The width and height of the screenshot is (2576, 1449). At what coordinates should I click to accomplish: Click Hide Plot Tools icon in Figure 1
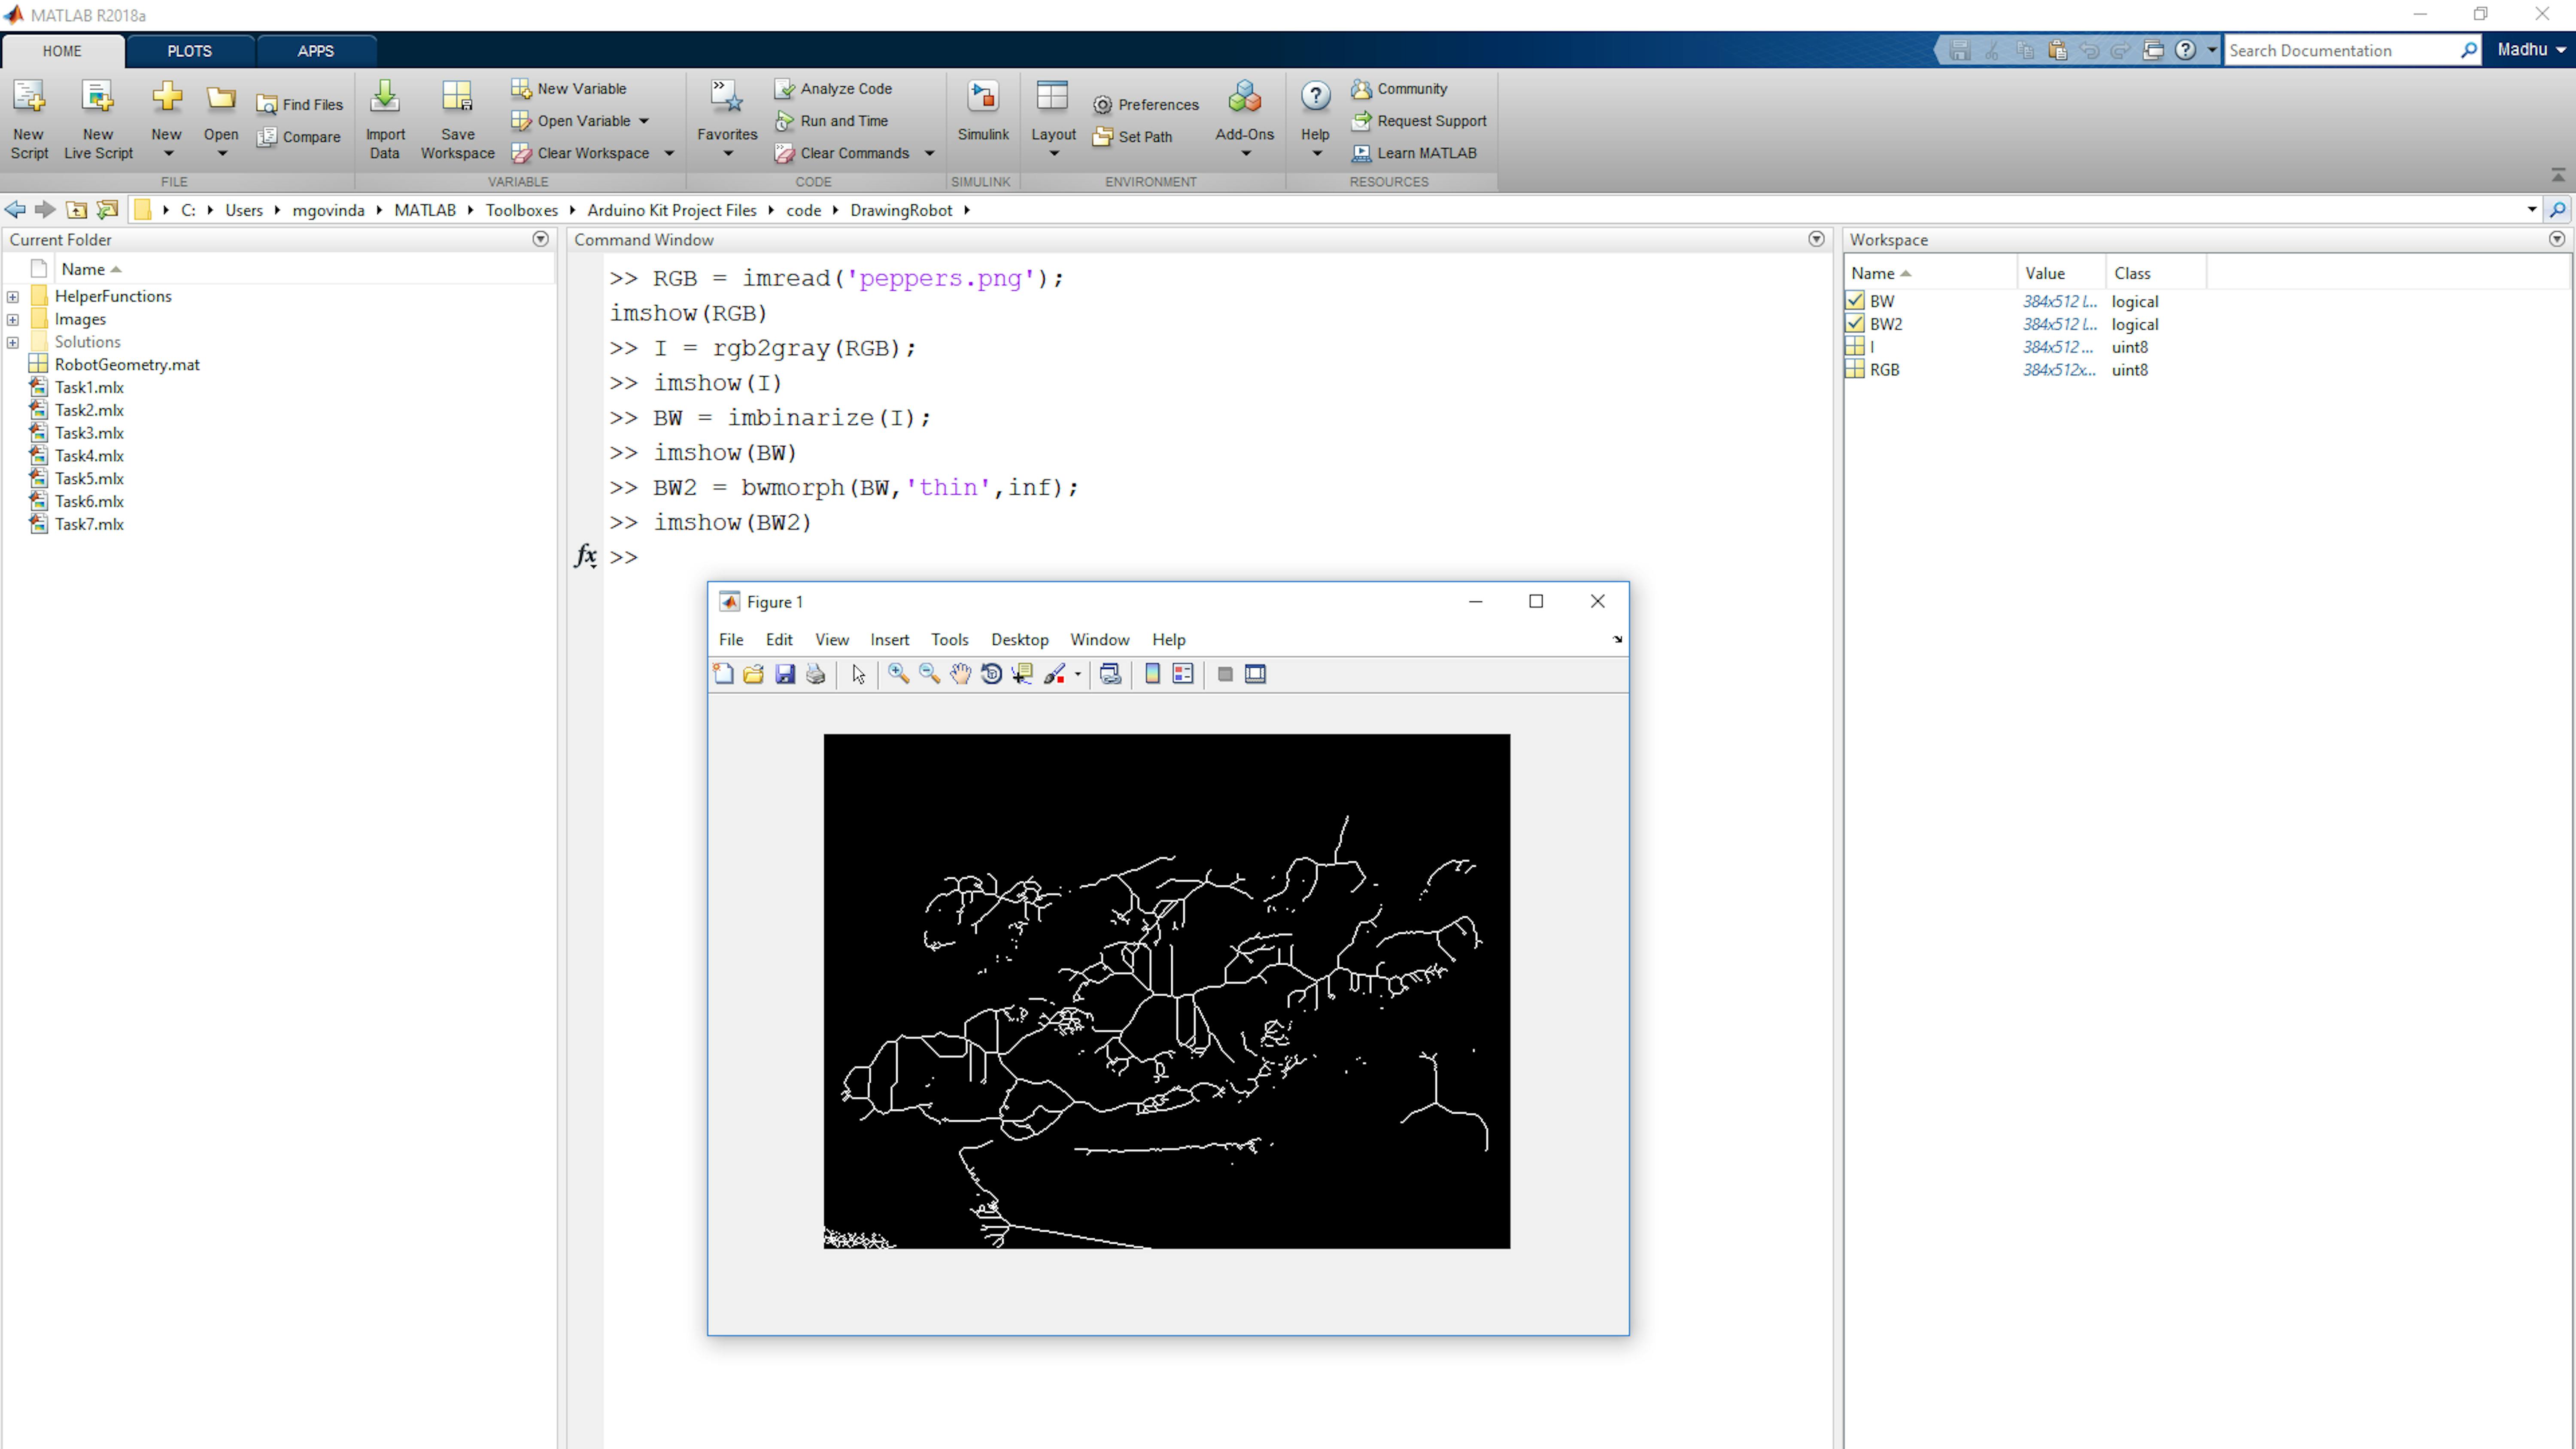pyautogui.click(x=1225, y=674)
